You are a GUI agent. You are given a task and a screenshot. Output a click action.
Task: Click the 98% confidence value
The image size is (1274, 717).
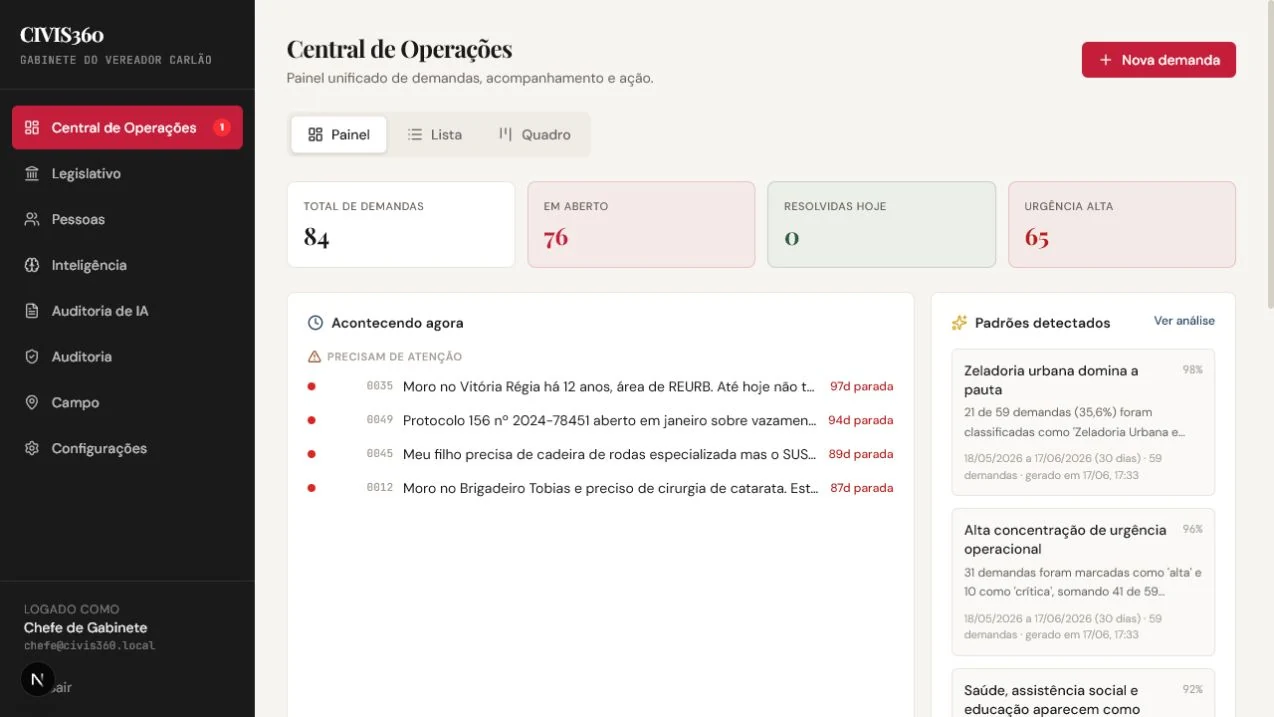pos(1192,370)
